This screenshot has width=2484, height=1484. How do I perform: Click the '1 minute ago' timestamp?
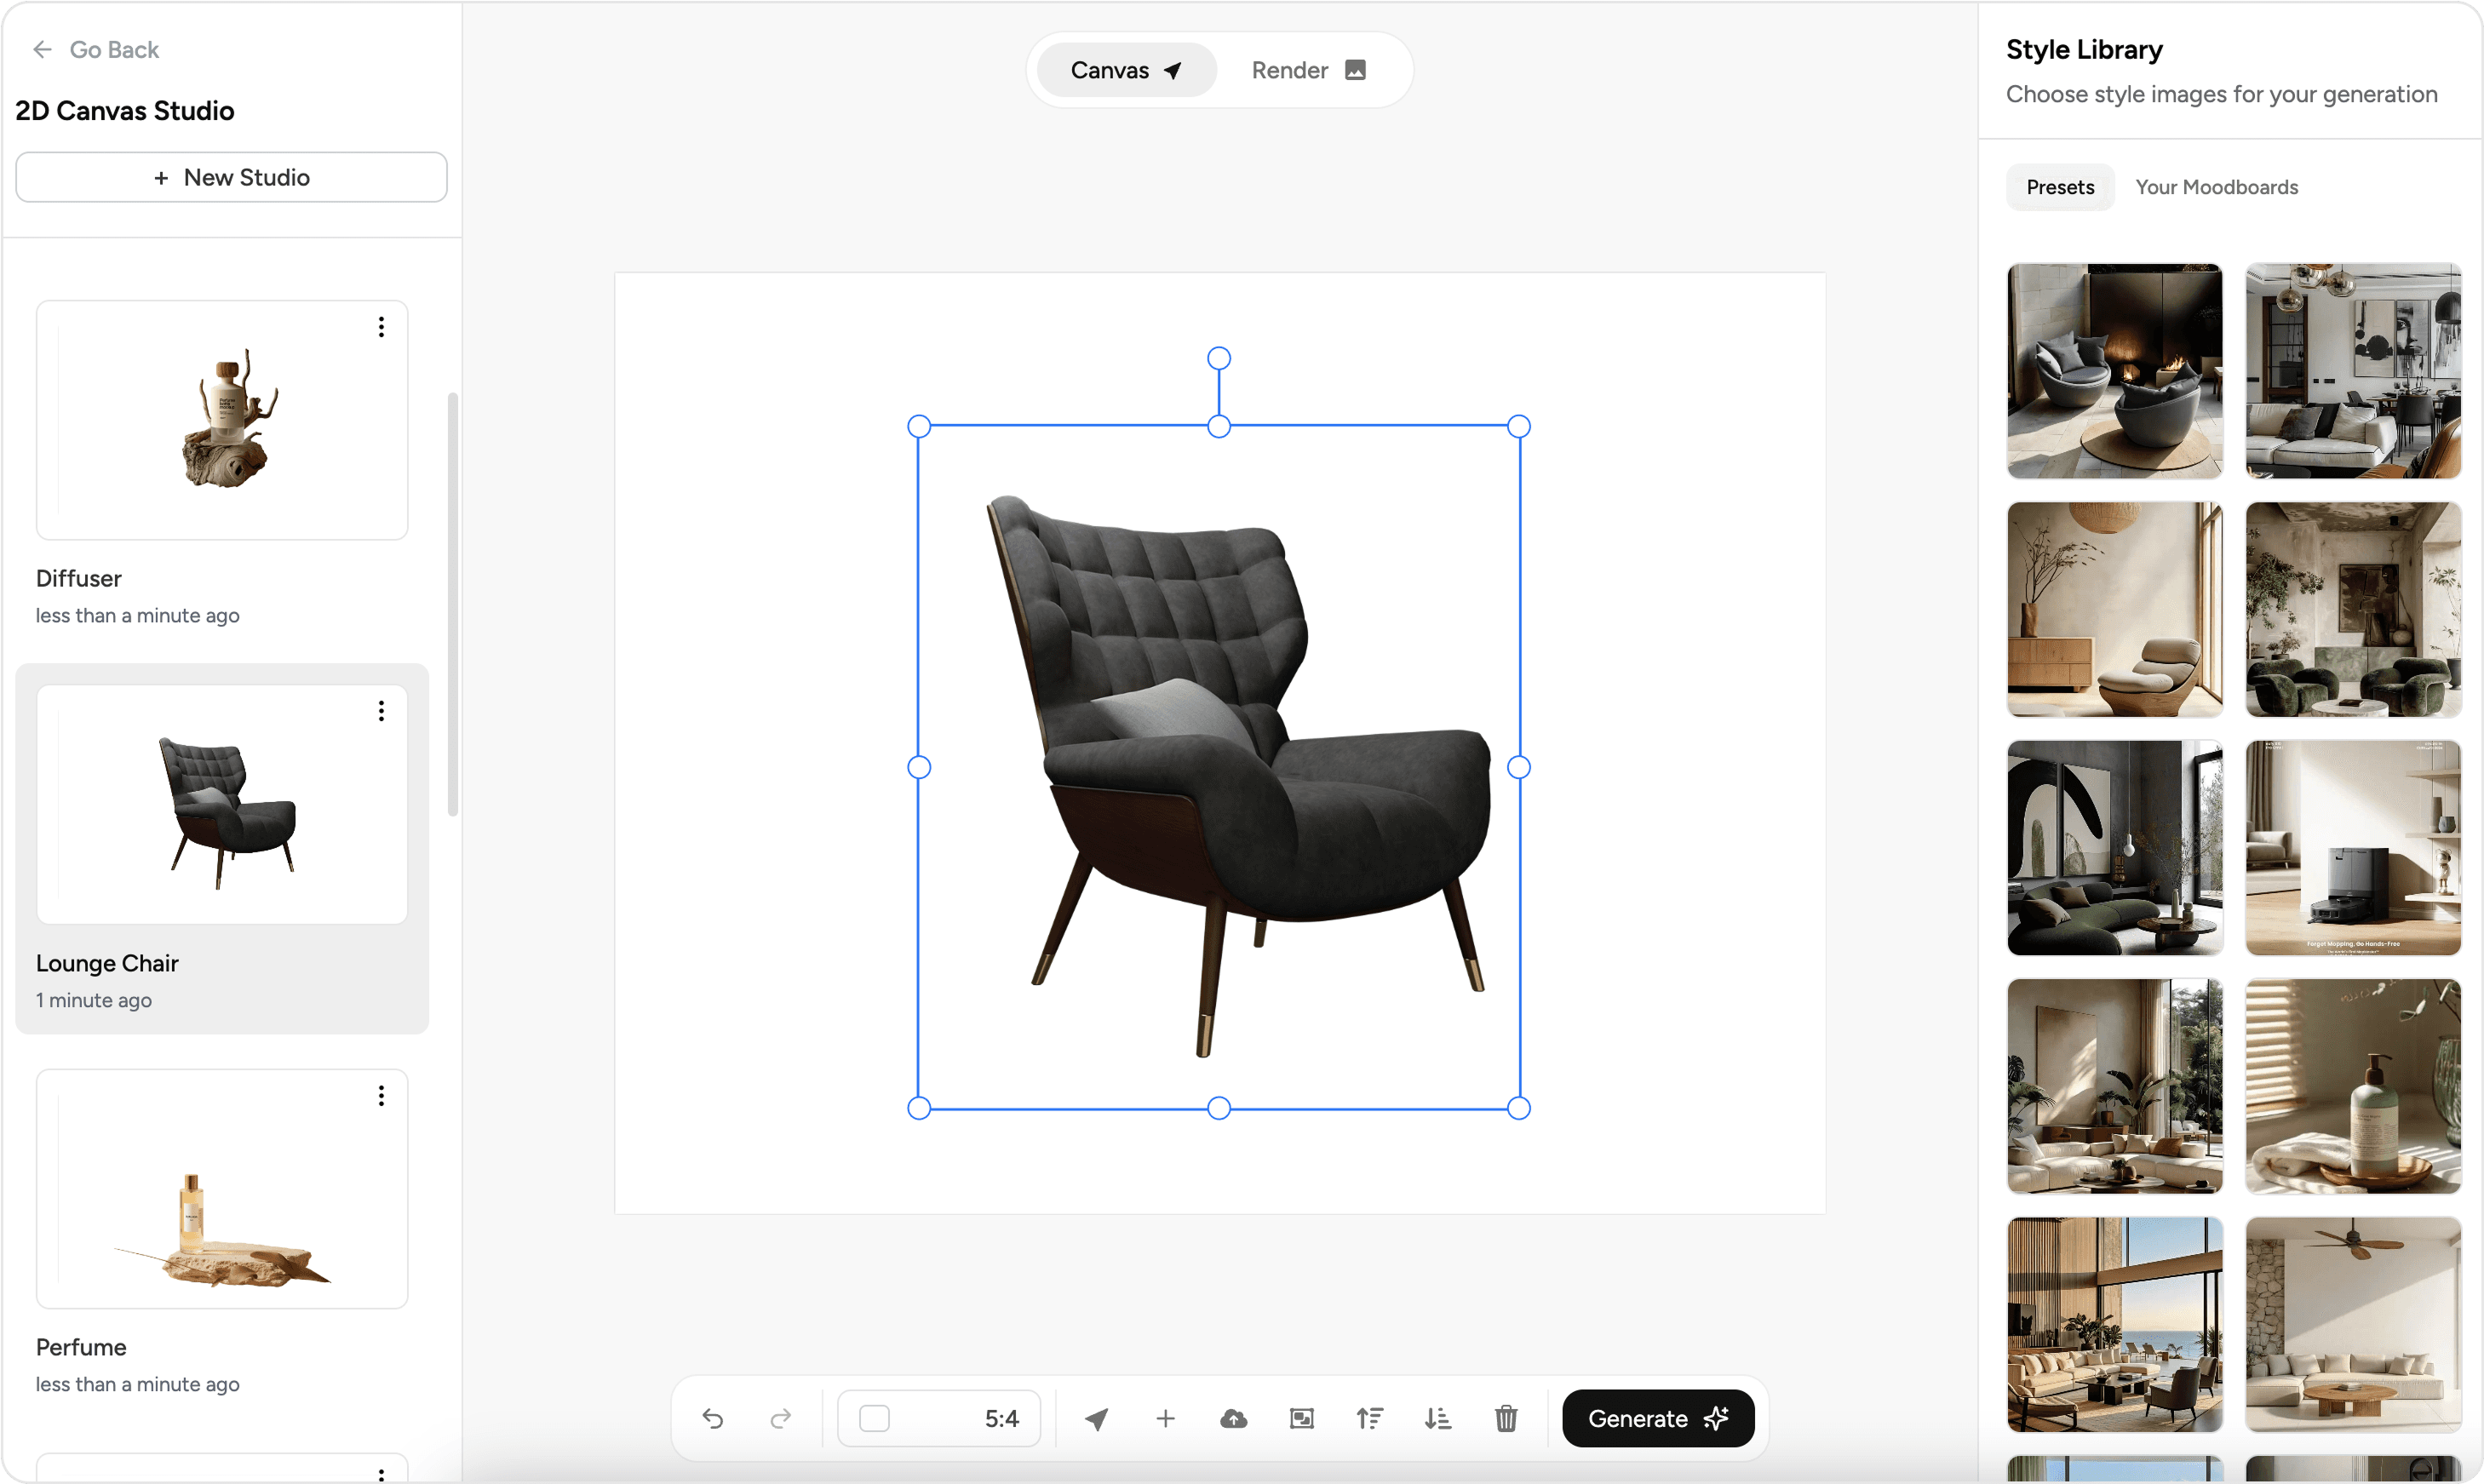[x=94, y=1000]
